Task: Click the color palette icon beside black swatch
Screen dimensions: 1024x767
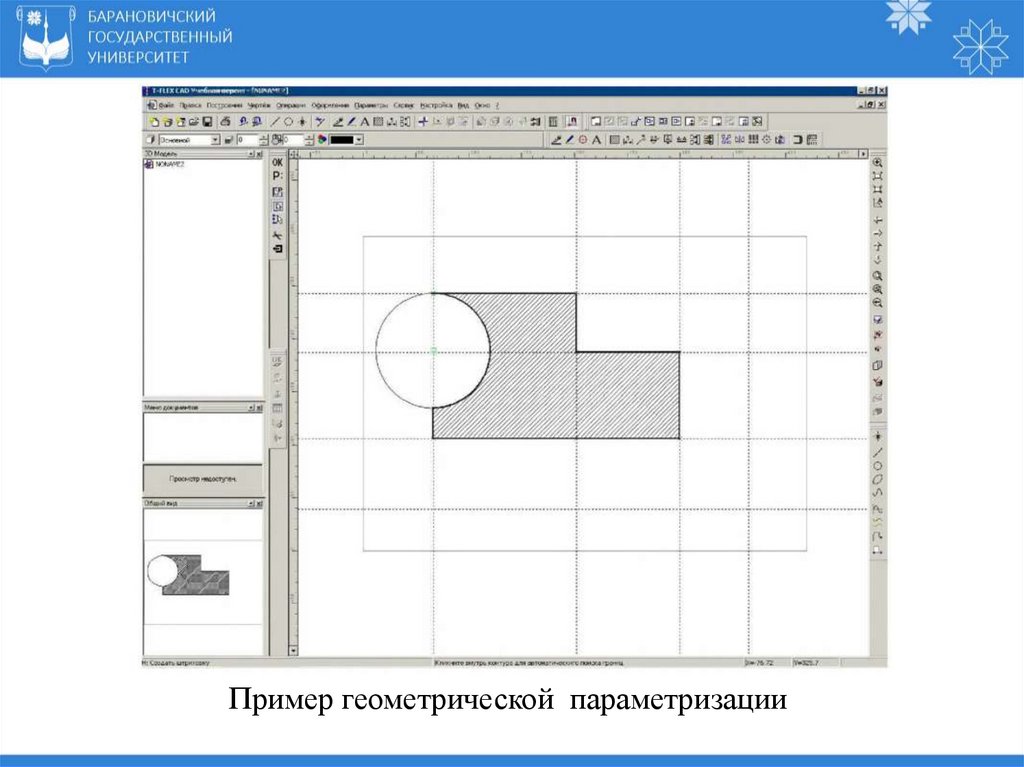Action: (x=322, y=140)
